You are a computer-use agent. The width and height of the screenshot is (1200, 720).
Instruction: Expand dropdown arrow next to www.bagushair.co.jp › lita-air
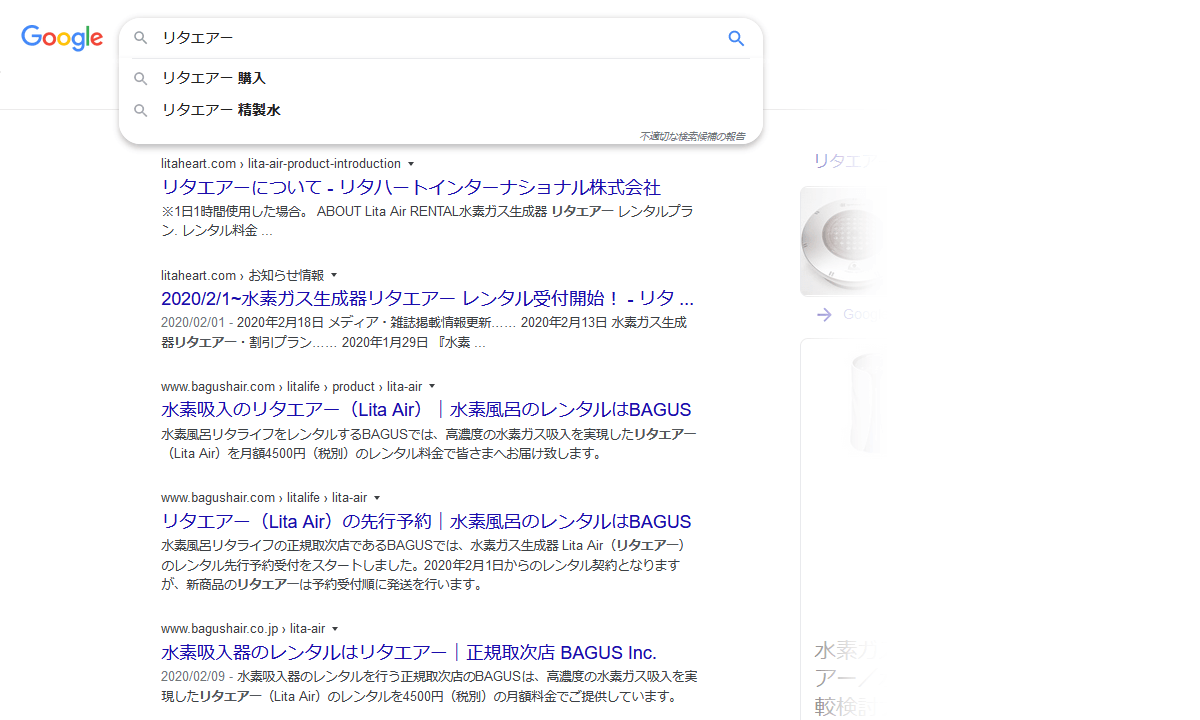(335, 629)
